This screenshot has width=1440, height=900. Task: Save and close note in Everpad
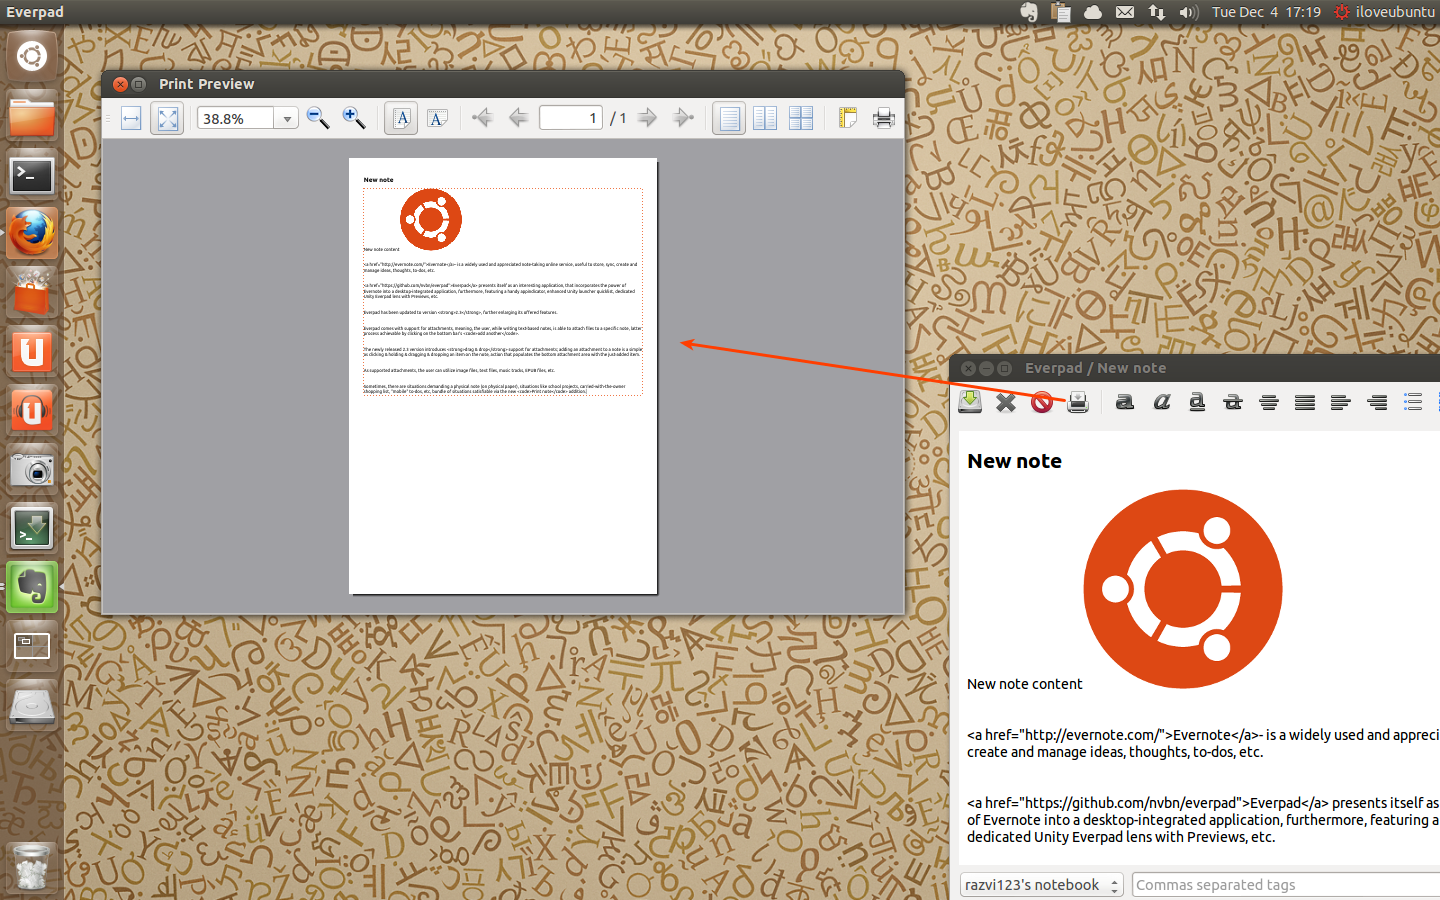click(970, 402)
